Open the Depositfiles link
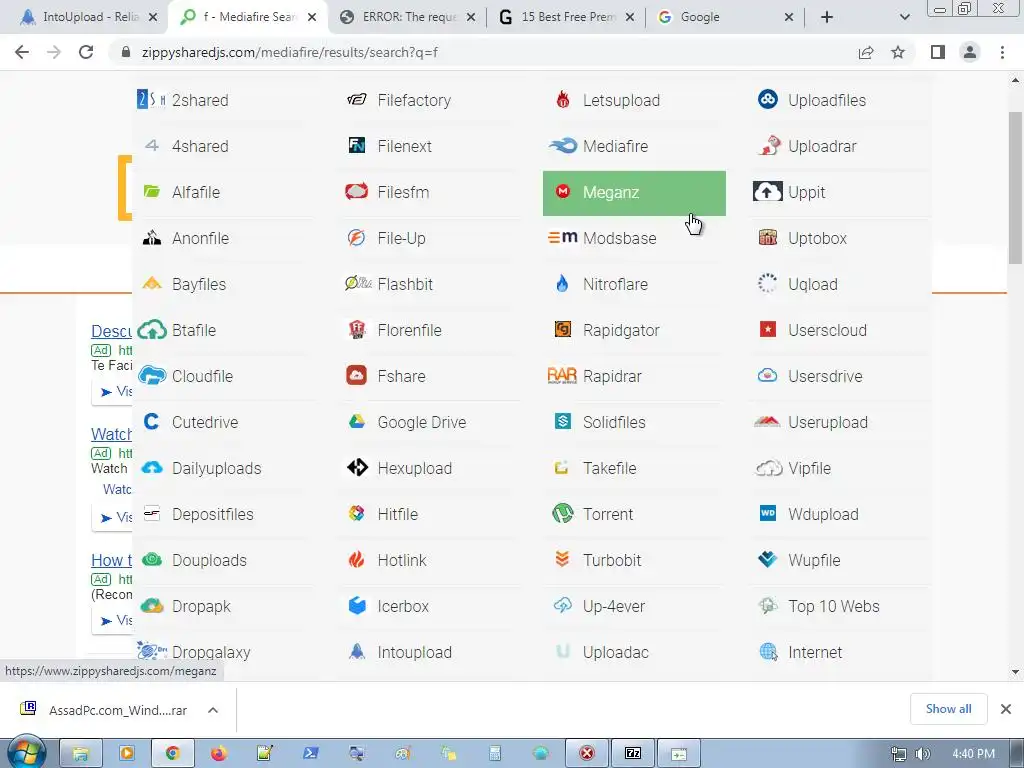Viewport: 1024px width, 768px height. [x=212, y=514]
